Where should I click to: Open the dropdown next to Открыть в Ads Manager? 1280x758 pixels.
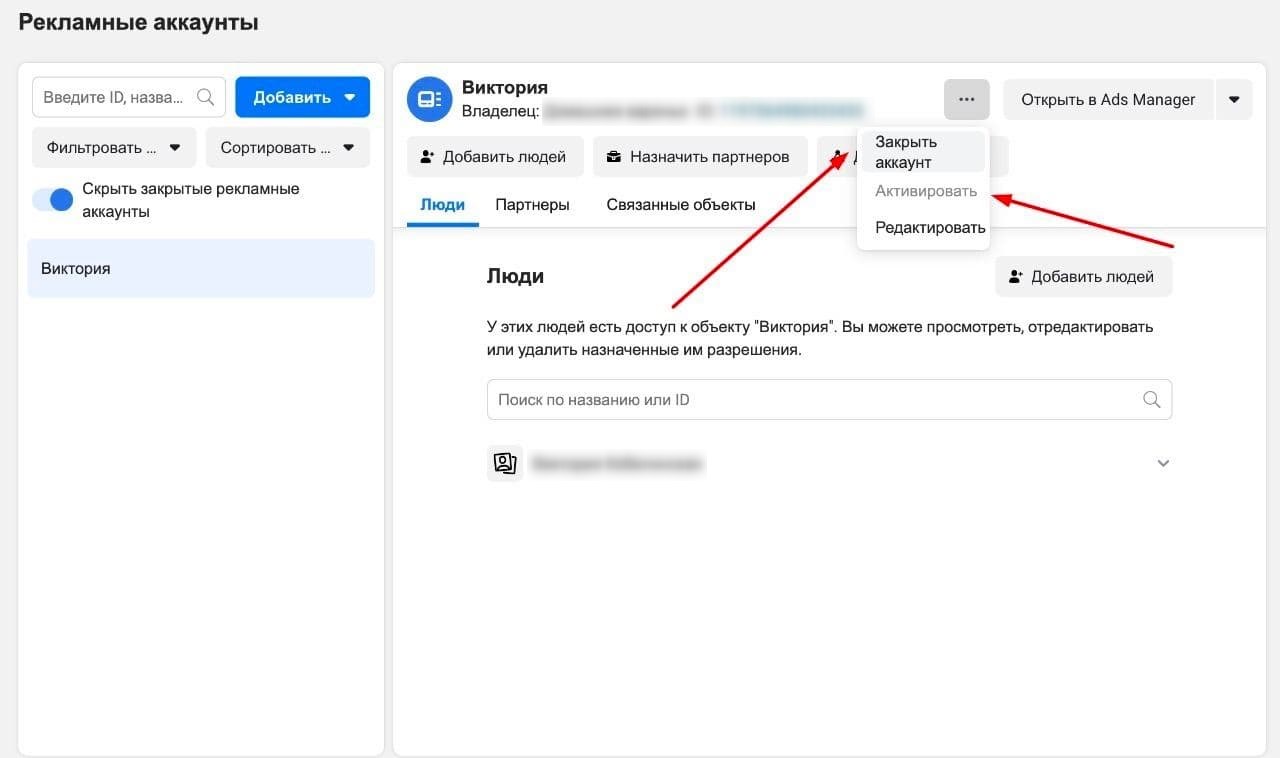coord(1234,99)
